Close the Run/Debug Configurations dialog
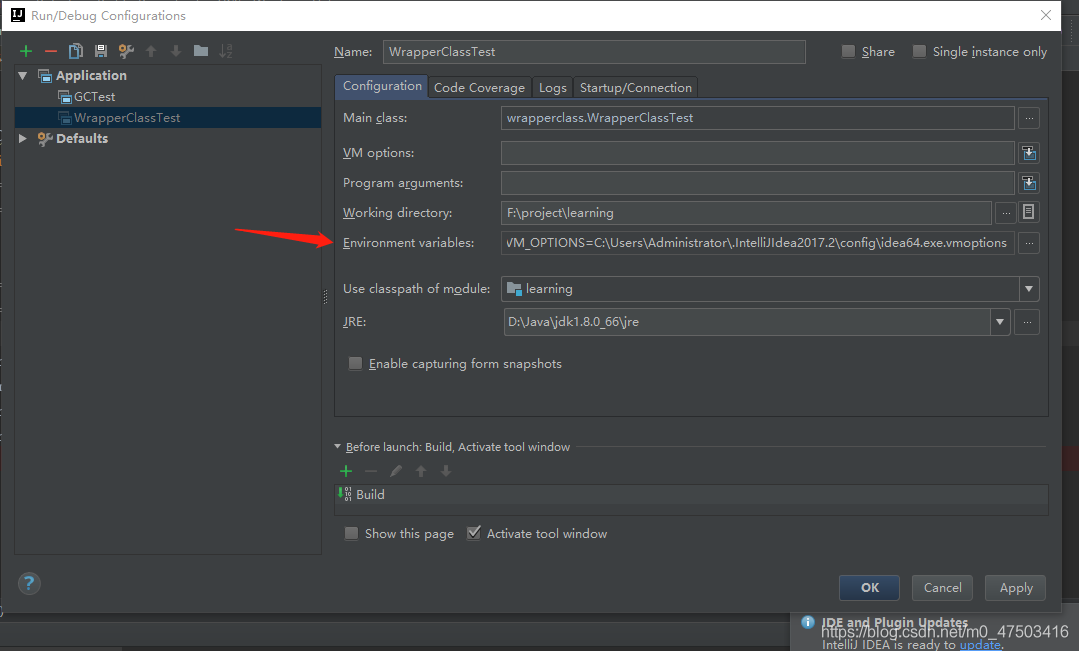 click(x=1046, y=15)
